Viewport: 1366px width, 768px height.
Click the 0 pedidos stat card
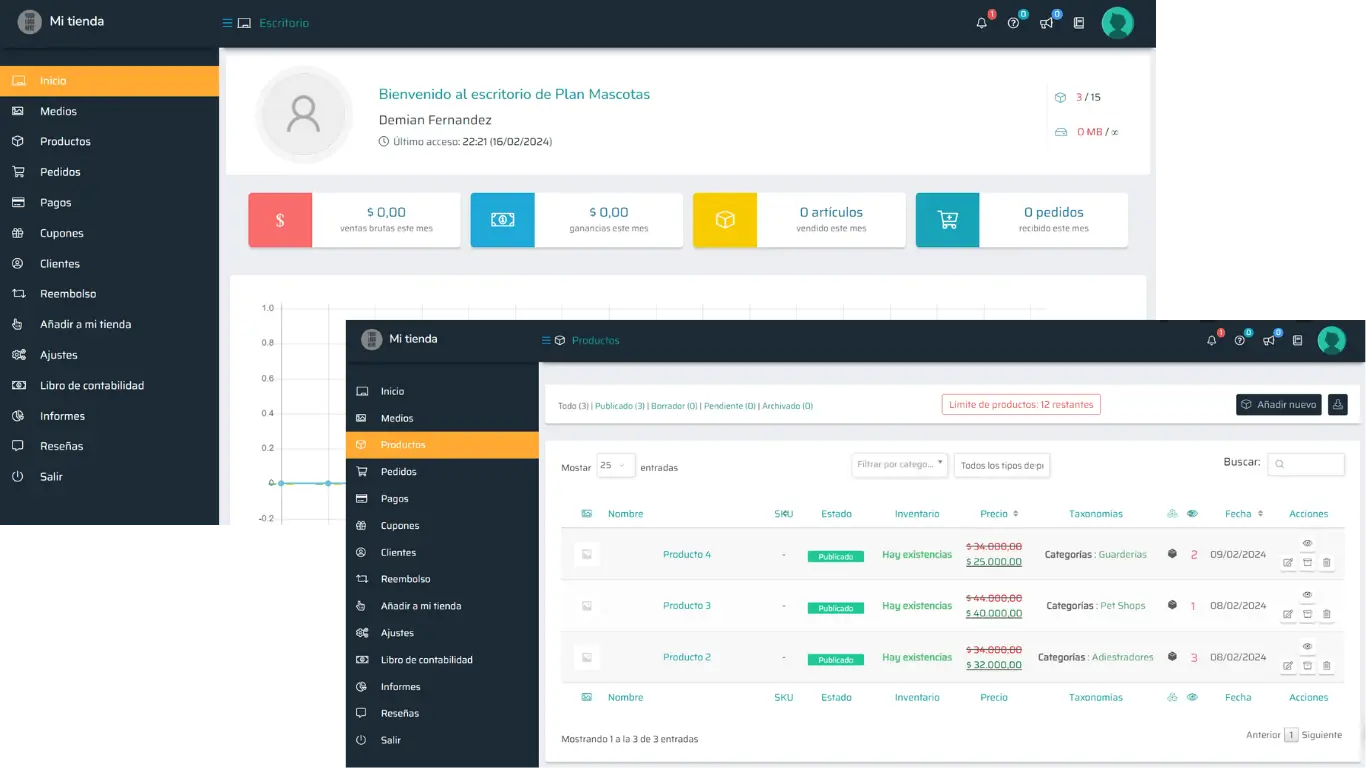pos(1022,220)
